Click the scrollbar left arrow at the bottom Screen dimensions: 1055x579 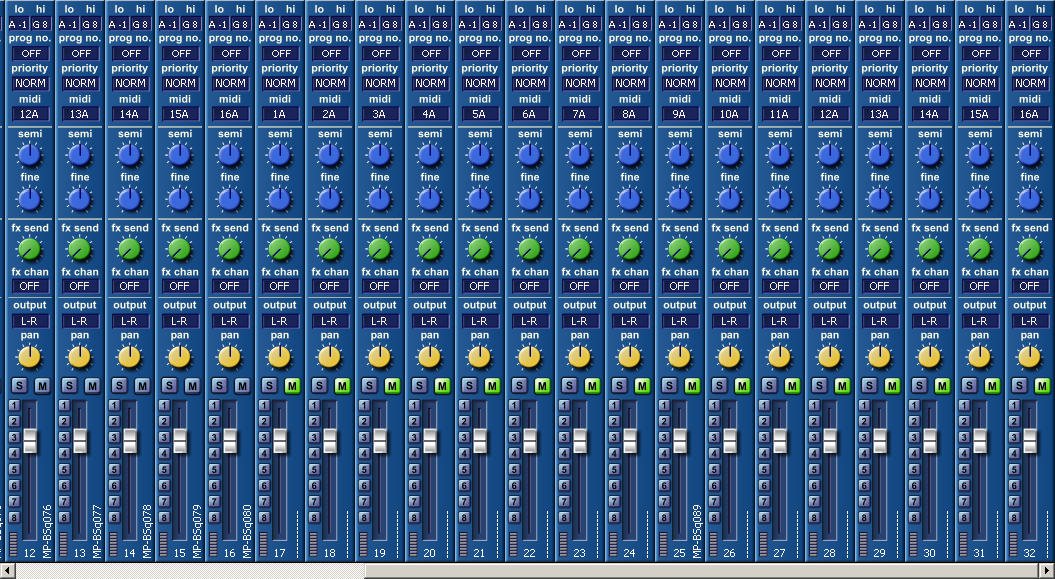tap(7, 572)
